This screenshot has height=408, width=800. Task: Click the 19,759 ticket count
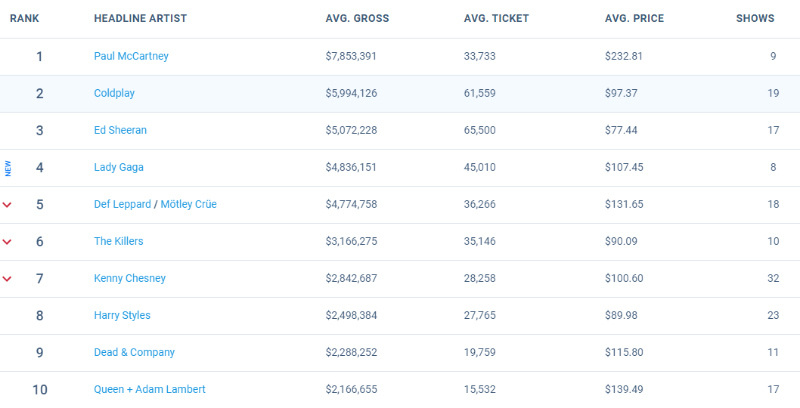(x=480, y=352)
